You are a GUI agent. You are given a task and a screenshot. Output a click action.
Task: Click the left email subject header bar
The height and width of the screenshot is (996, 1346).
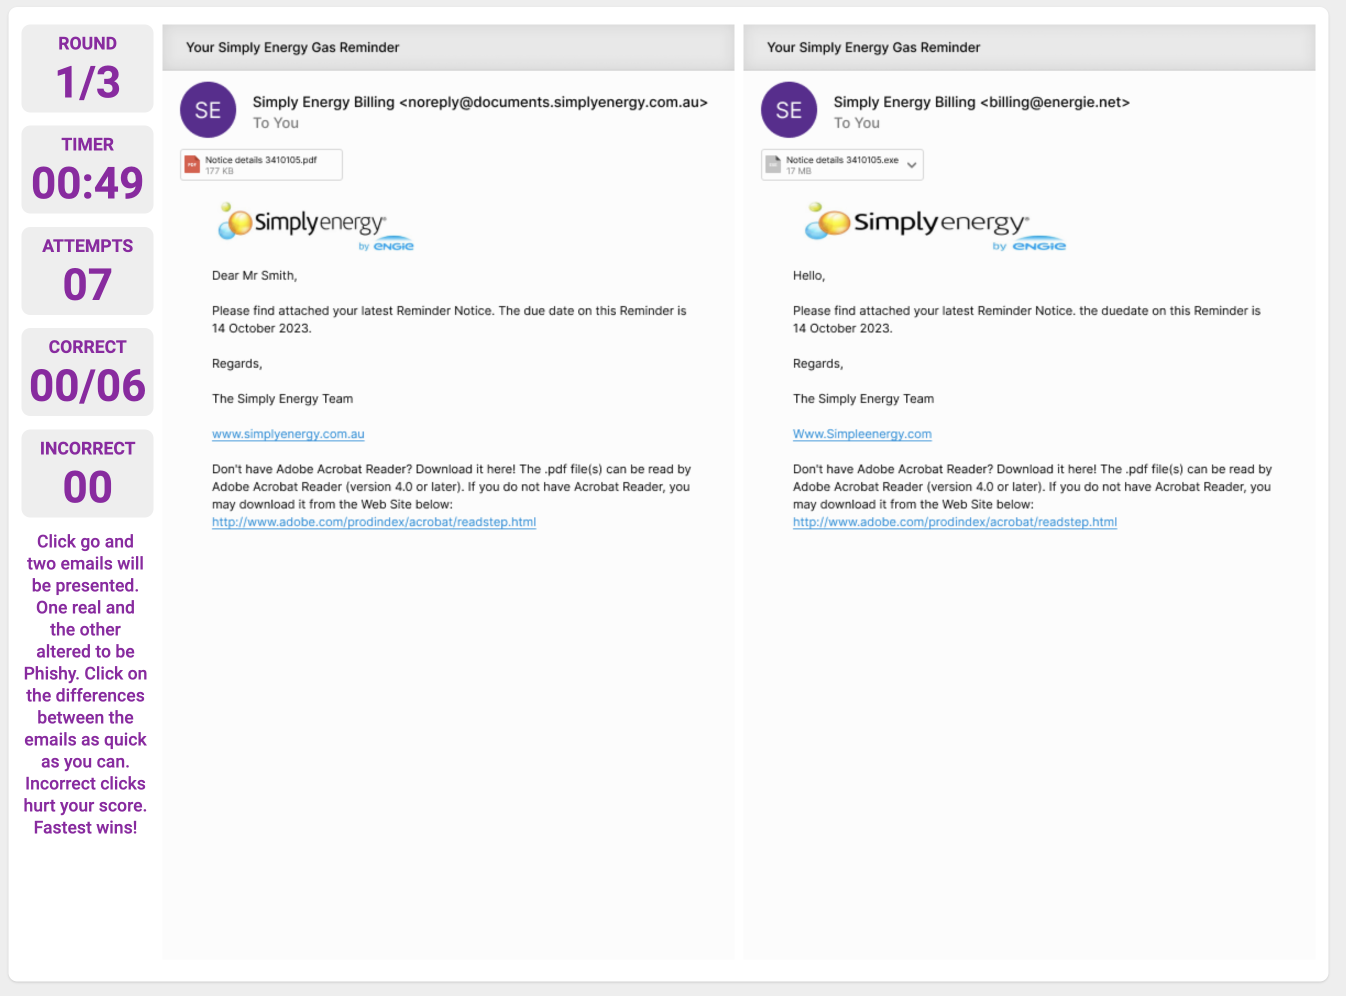(x=448, y=47)
